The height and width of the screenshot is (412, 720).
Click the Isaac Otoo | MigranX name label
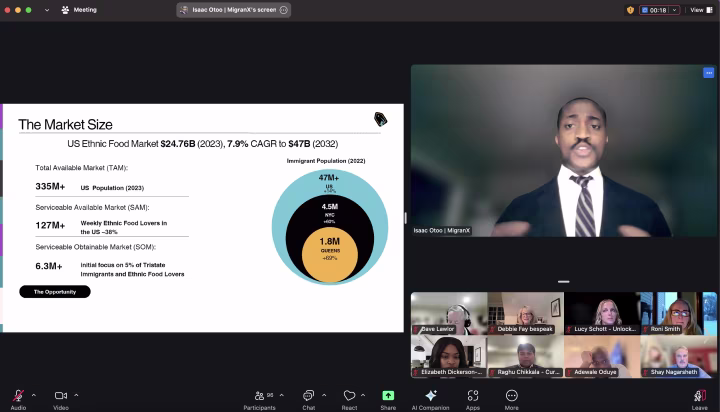[x=442, y=231]
